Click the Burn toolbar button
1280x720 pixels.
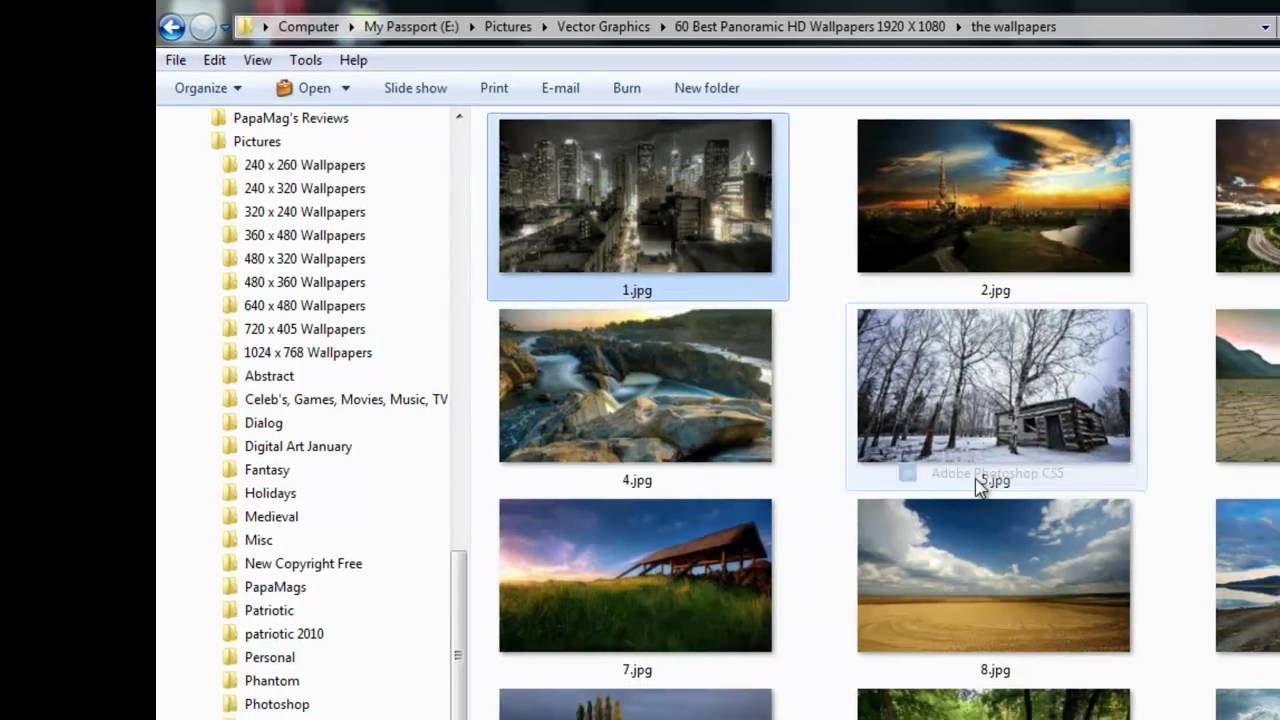tap(627, 88)
